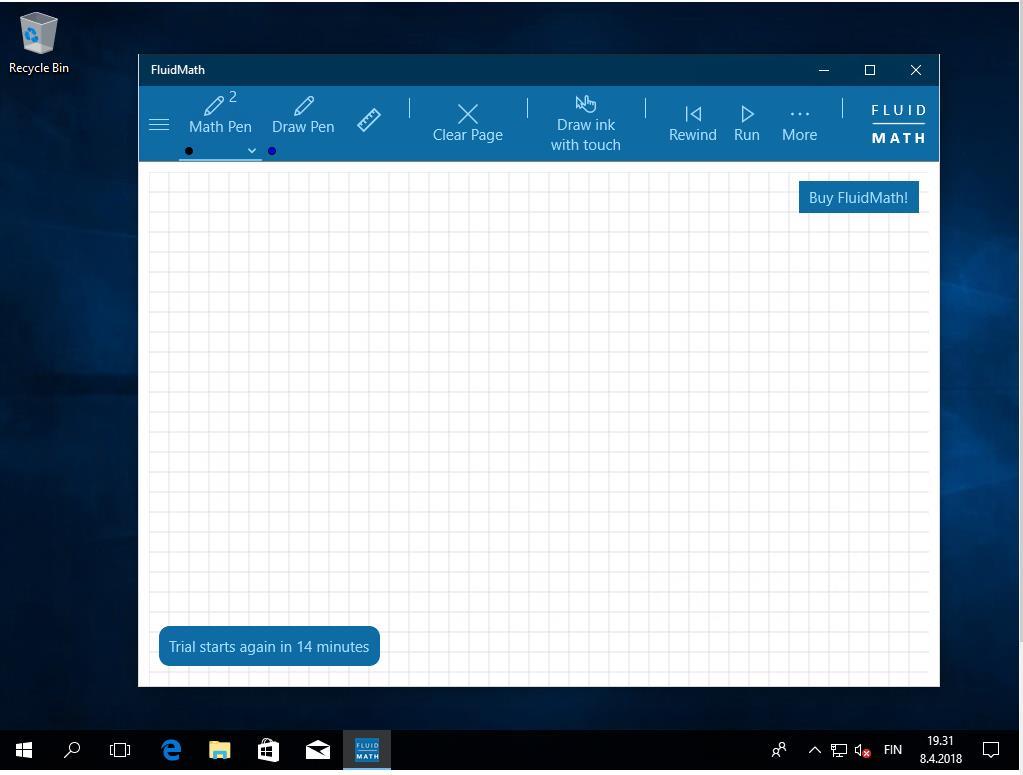Show hidden system tray icons
Screen dimensions: 1023x775
point(814,750)
